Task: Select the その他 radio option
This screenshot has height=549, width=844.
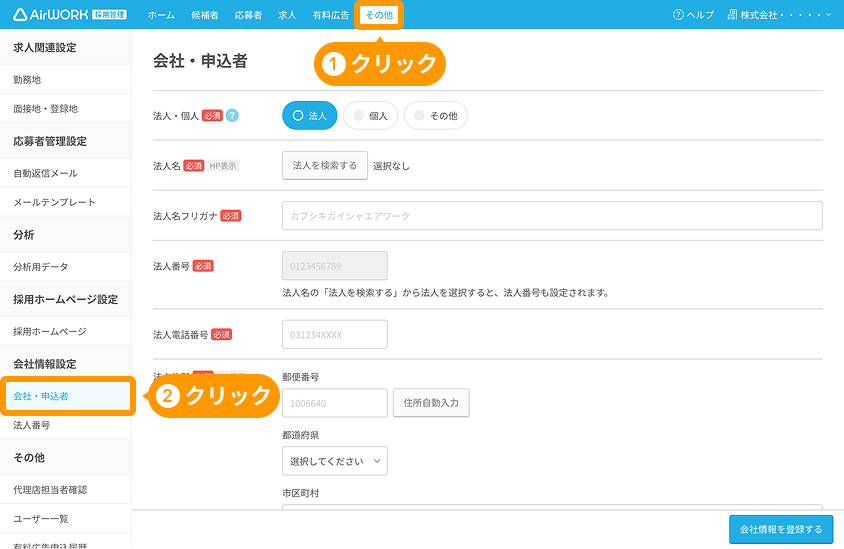Action: [435, 116]
